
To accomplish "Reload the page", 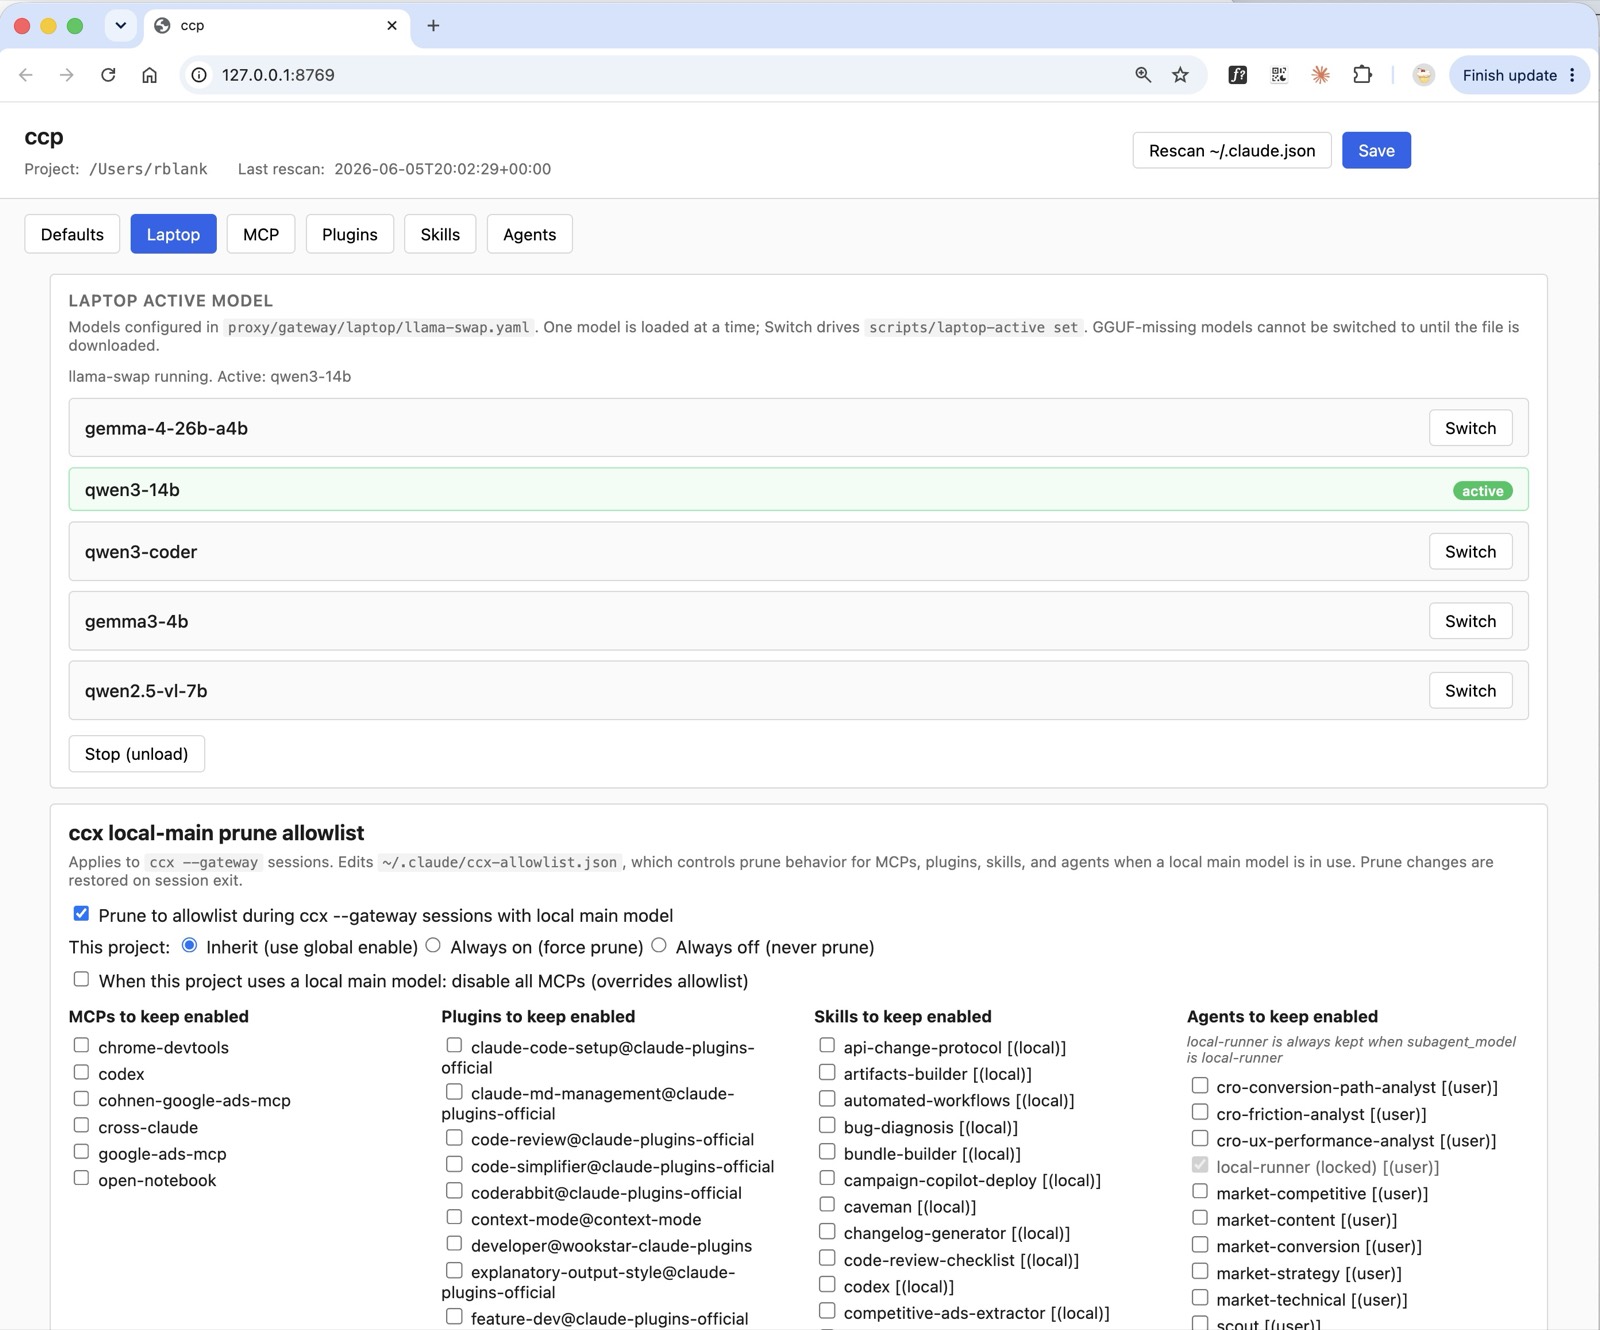I will point(108,75).
